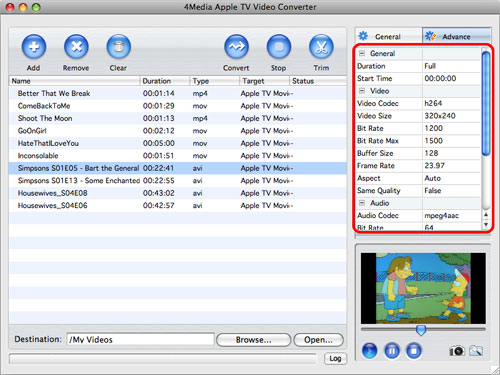Change the Video Codec value h264
Viewport: 500px width, 375px height.
(x=451, y=103)
